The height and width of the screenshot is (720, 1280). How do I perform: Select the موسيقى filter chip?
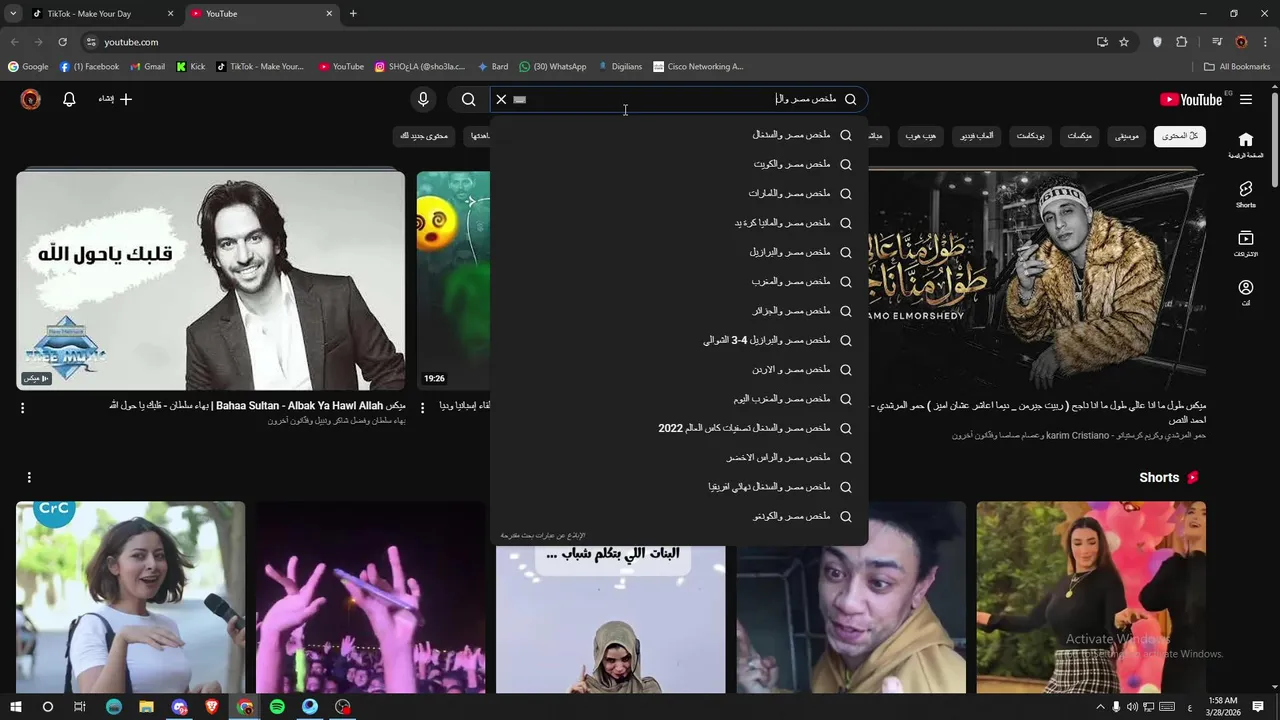(1127, 136)
